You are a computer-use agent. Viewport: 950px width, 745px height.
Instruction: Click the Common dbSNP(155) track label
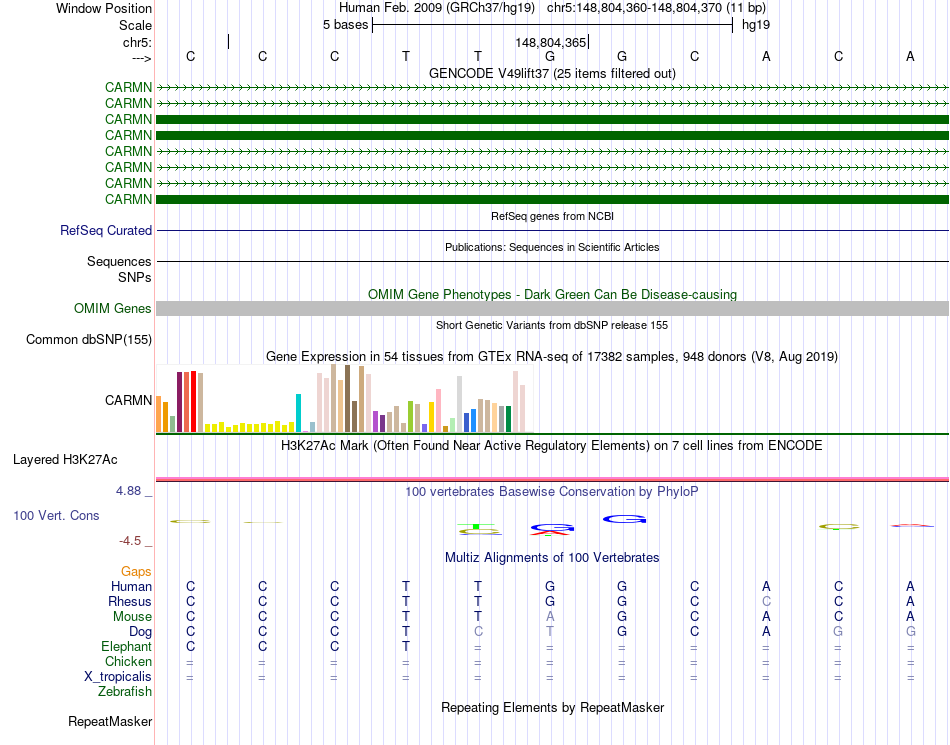pyautogui.click(x=88, y=339)
